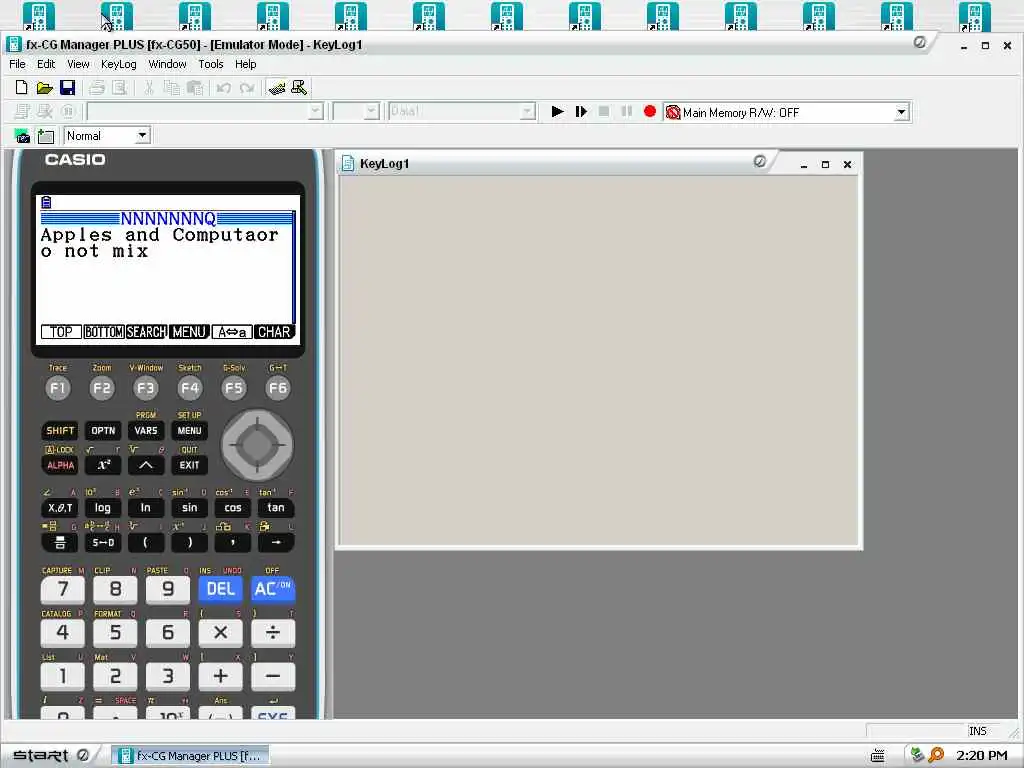
Task: Click the Cut scissors icon
Action: point(148,88)
